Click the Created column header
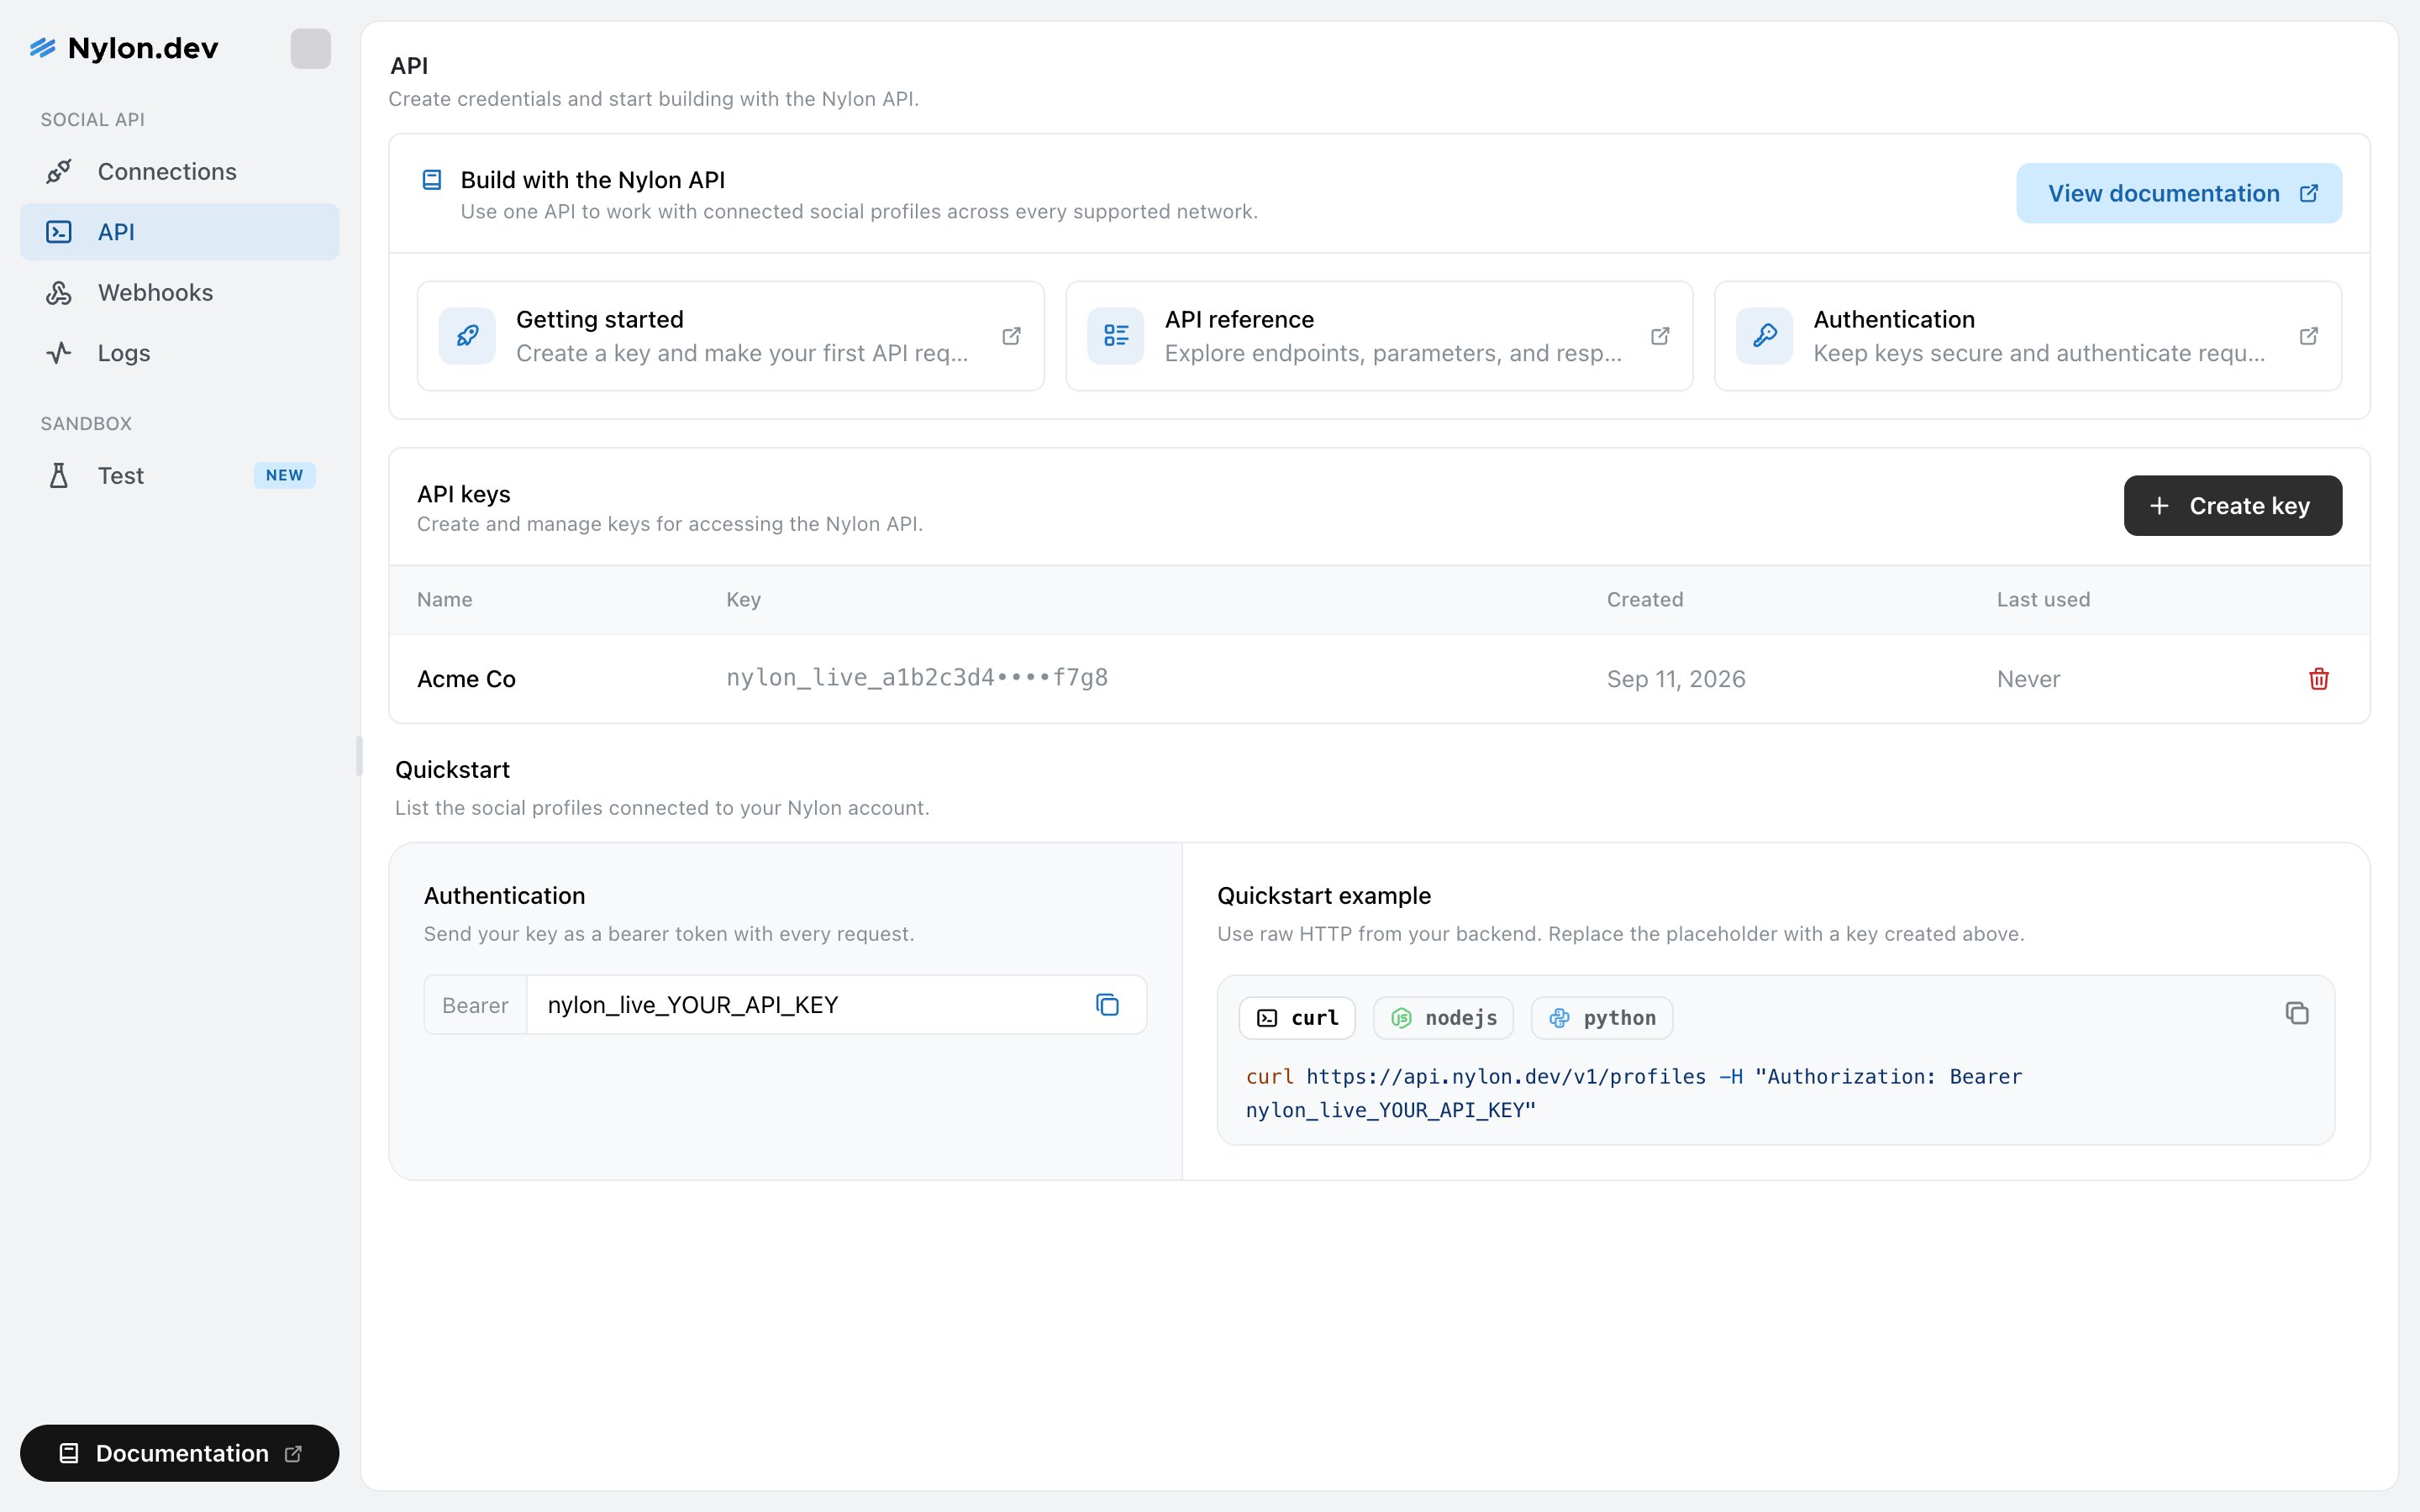The height and width of the screenshot is (1512, 2420). (1645, 599)
